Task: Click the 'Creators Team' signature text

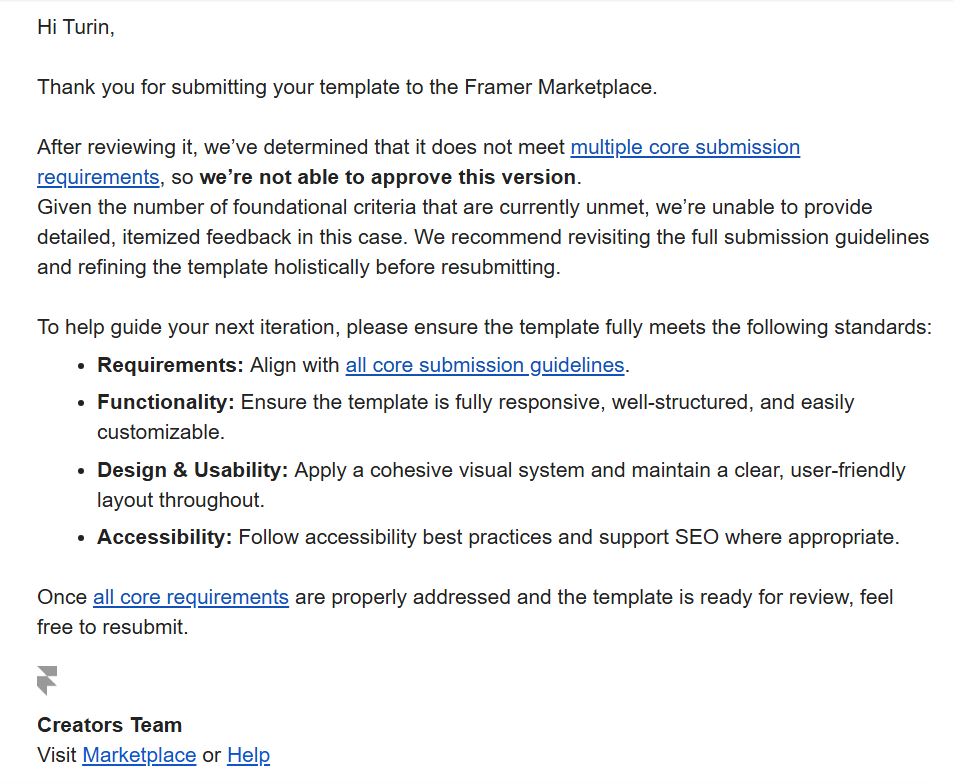Action: [110, 725]
